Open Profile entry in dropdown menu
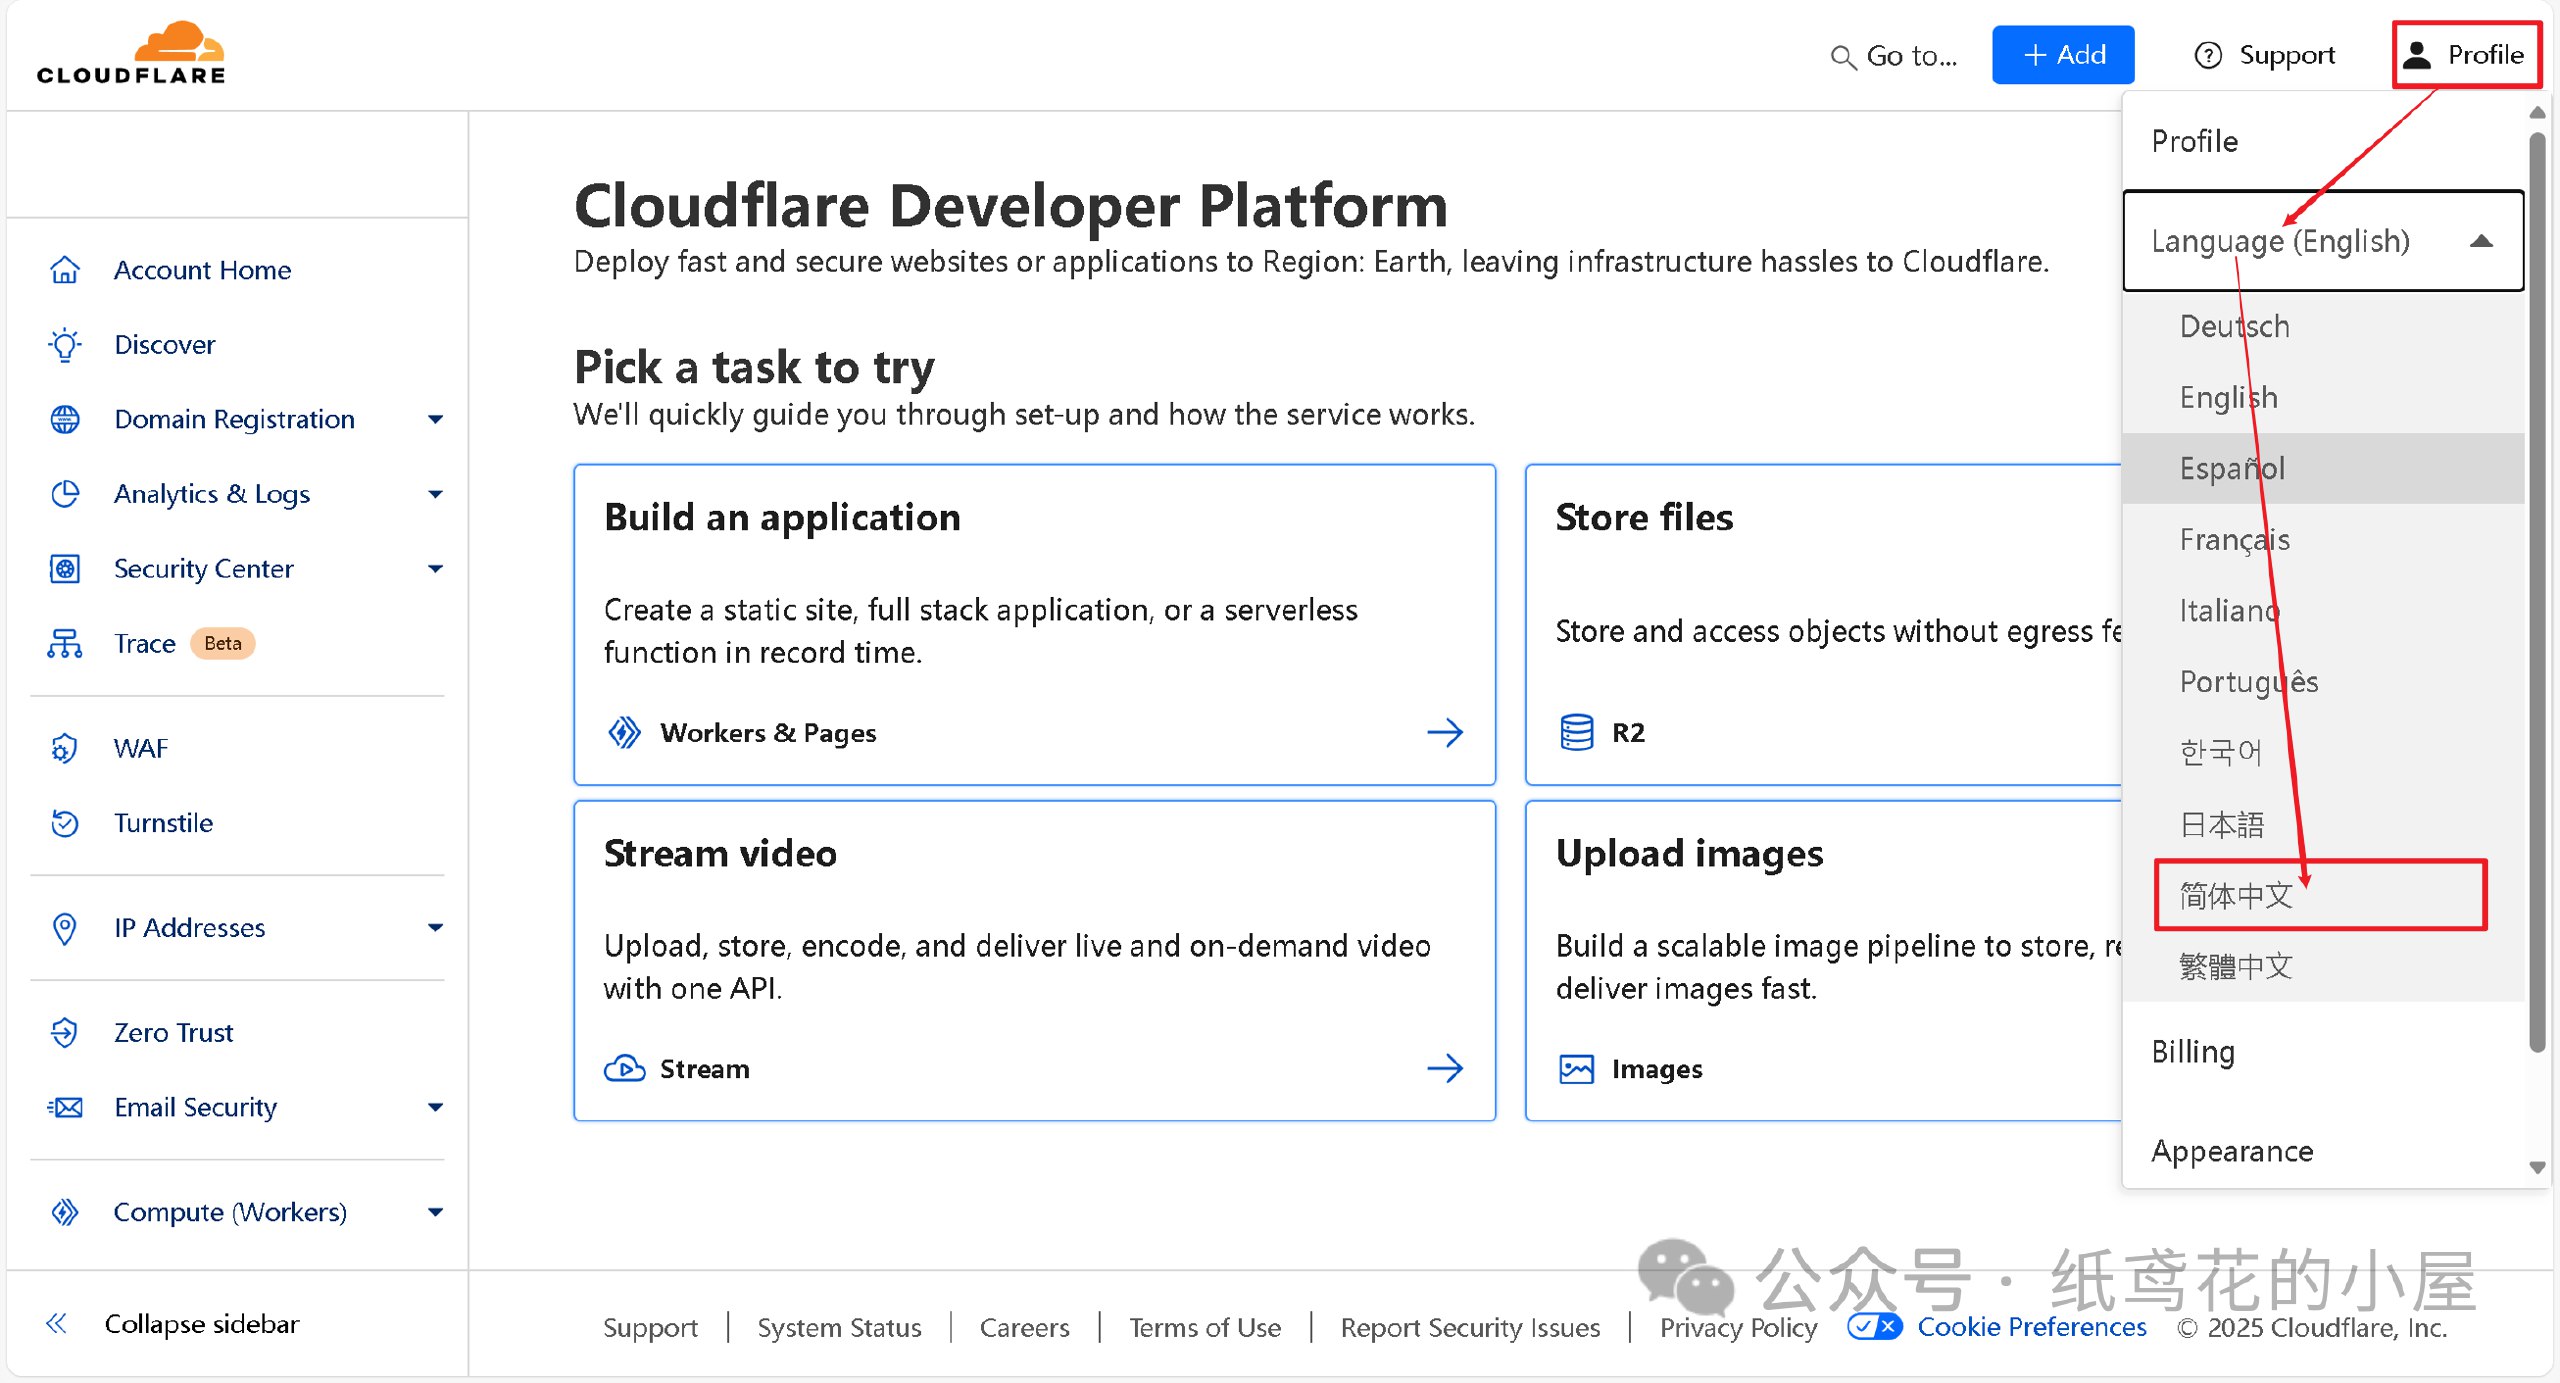The width and height of the screenshot is (2560, 1383). pyautogui.click(x=2323, y=141)
